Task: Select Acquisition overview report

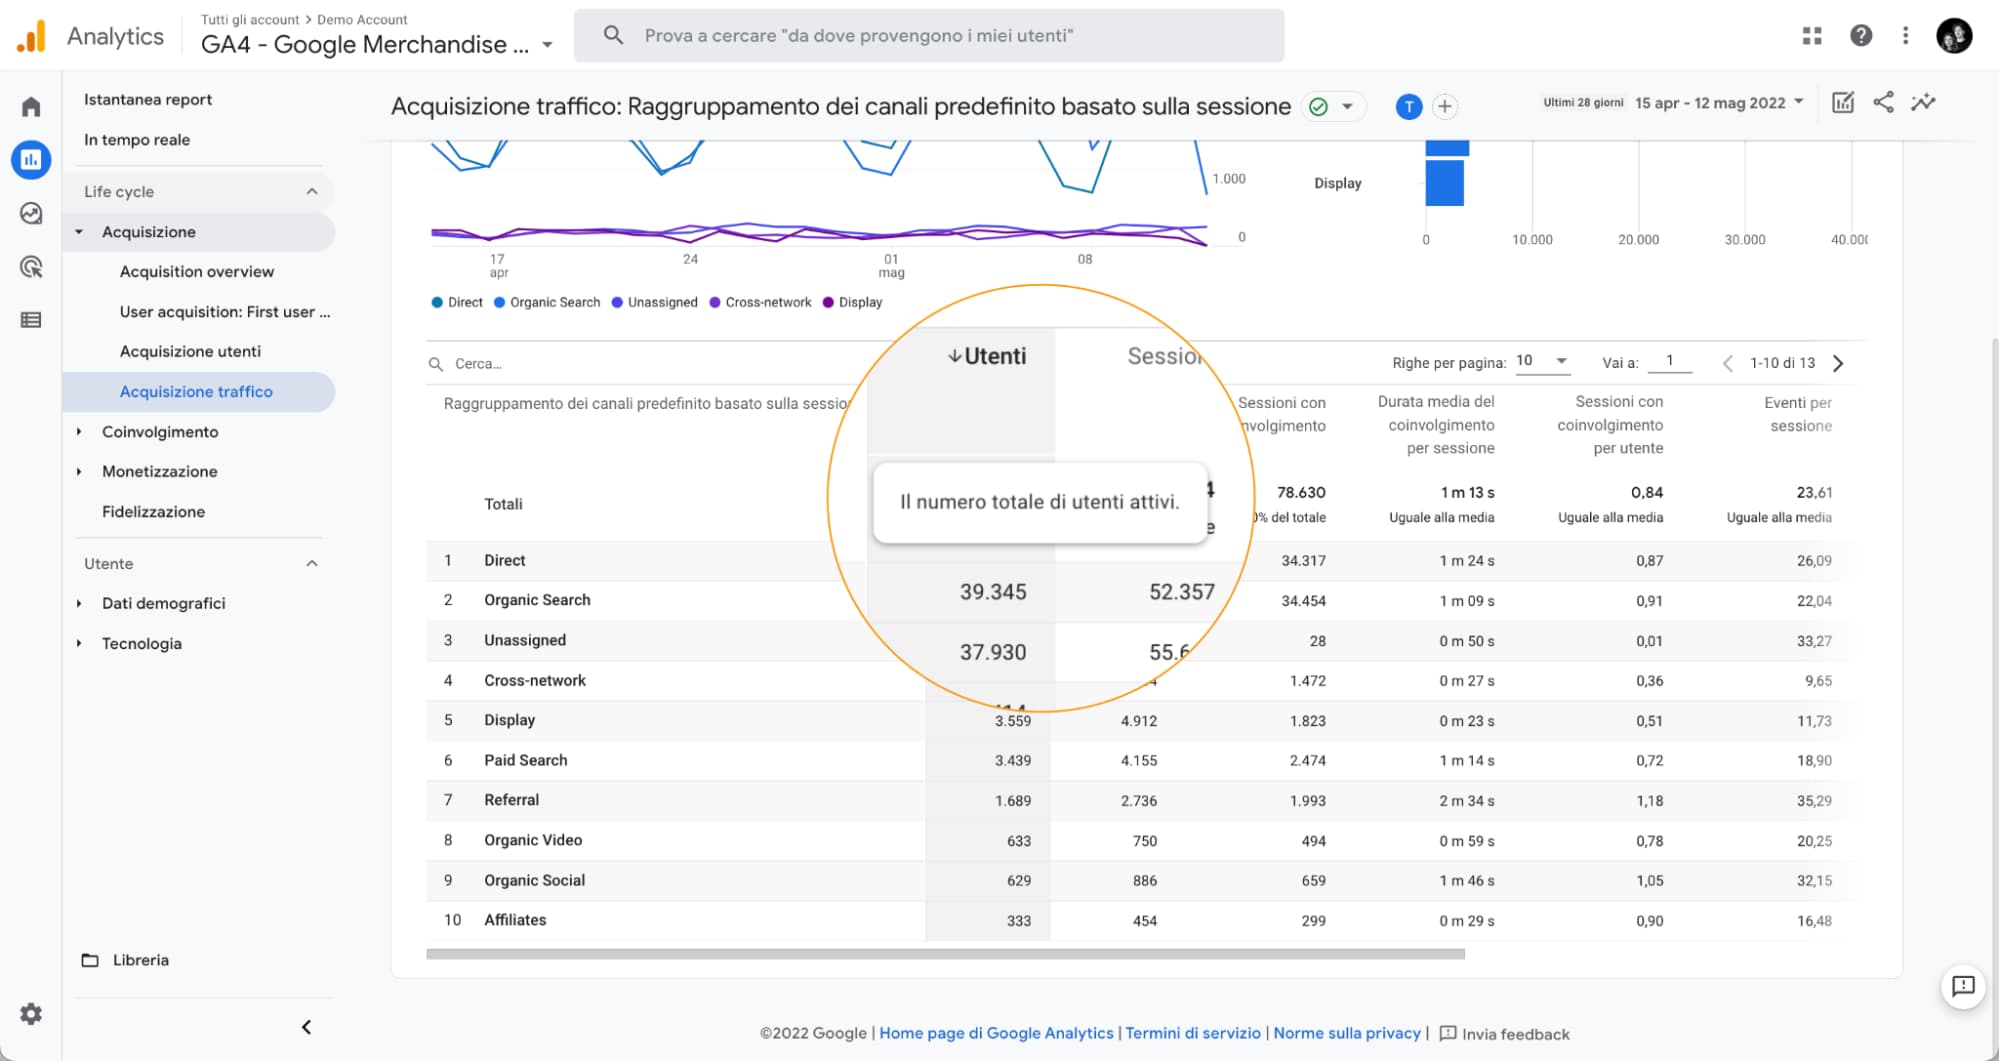Action: tap(197, 271)
